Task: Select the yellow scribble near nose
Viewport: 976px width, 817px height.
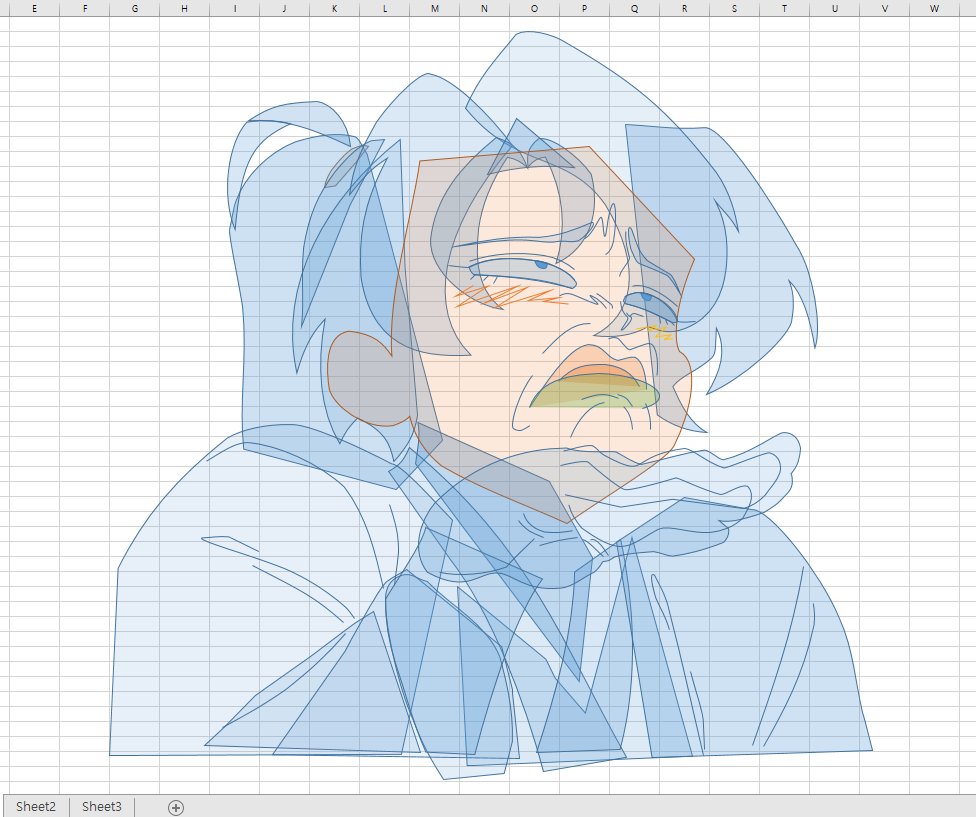Action: click(655, 332)
